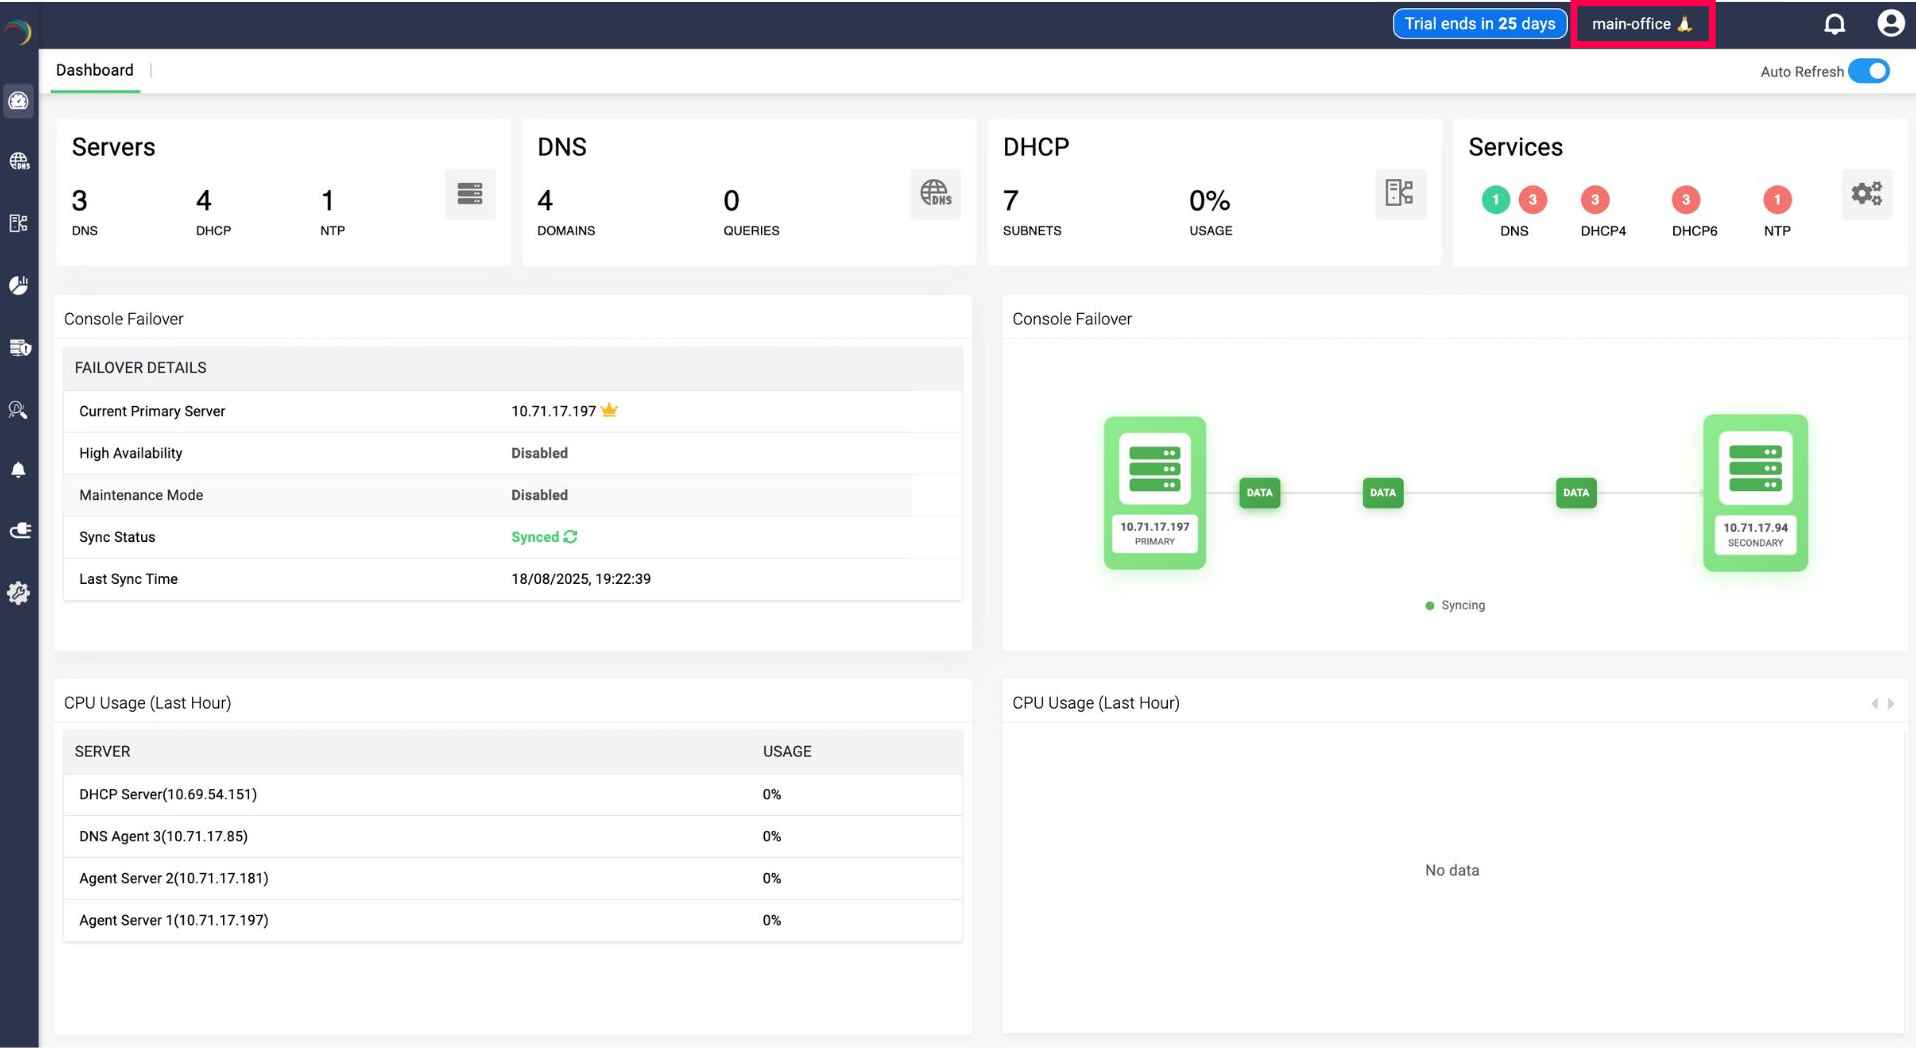Select the Dashboard tab

95,70
